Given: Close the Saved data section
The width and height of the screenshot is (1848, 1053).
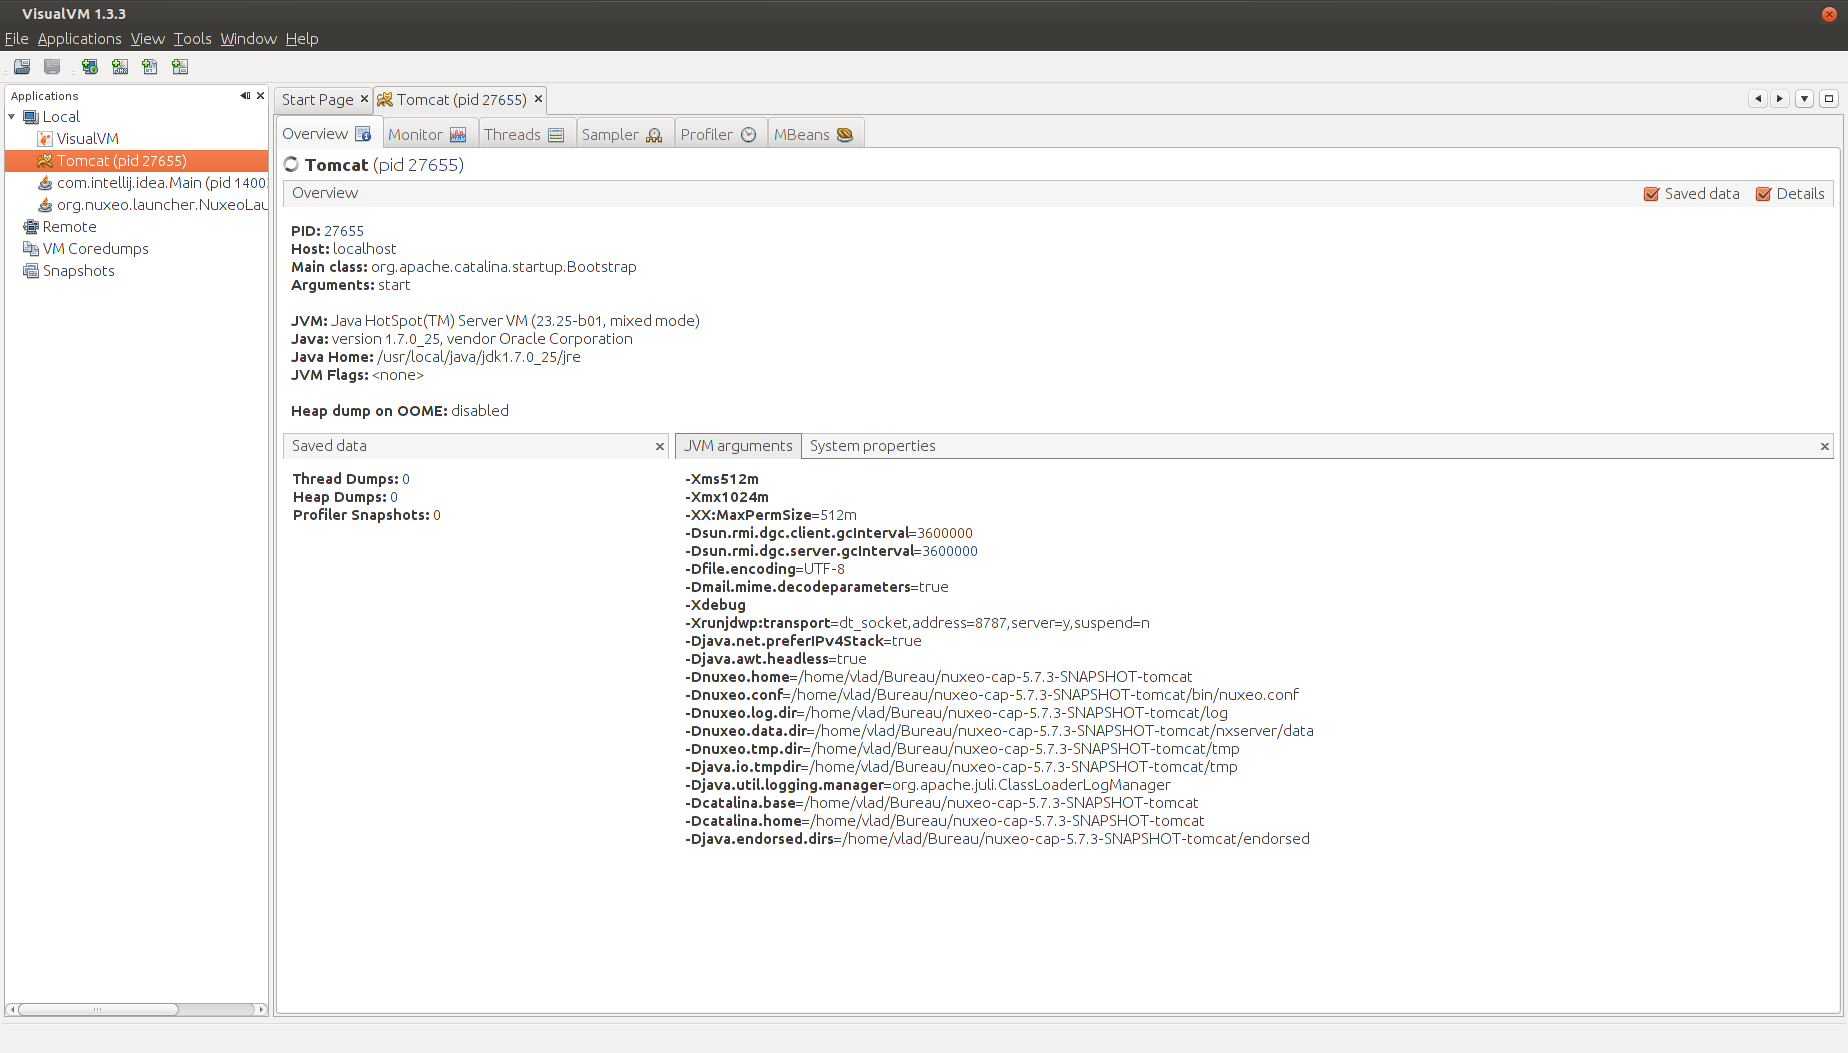Looking at the screenshot, I should pyautogui.click(x=660, y=447).
